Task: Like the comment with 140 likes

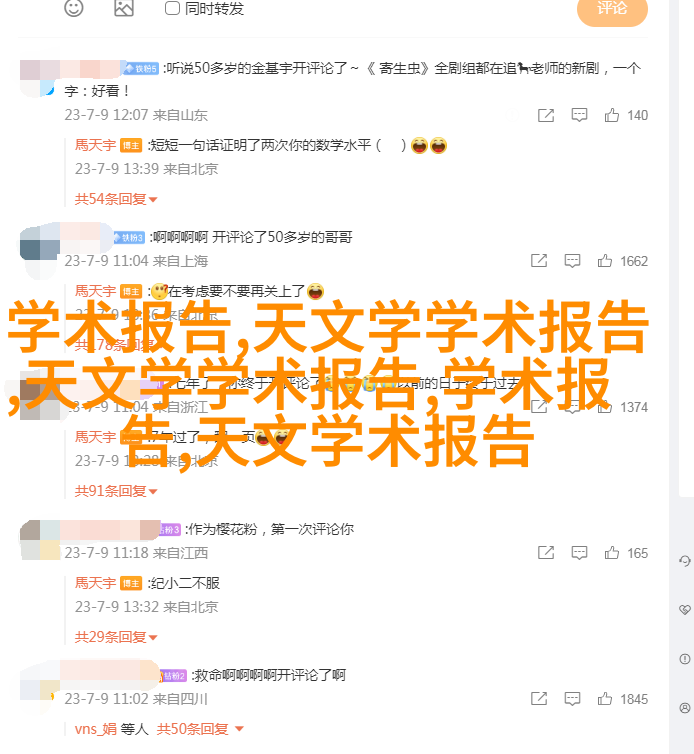Action: (612, 115)
